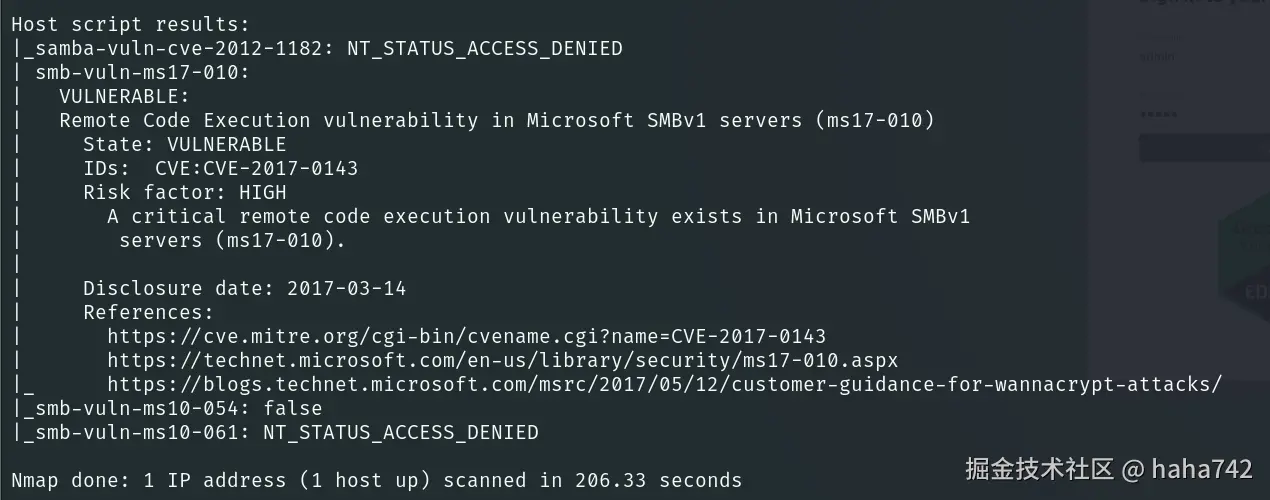Click the smb-vuln-ms10-061 result line
The height and width of the screenshot is (500, 1270).
tap(280, 432)
